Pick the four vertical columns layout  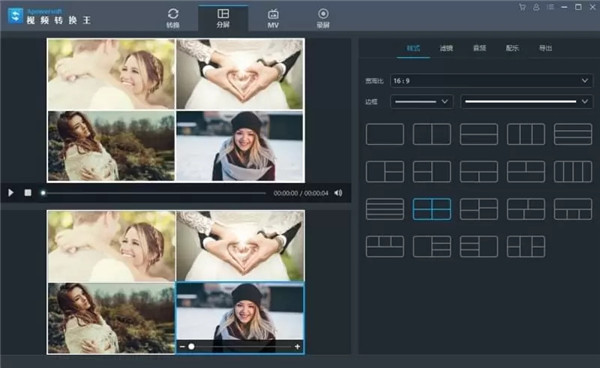573,171
